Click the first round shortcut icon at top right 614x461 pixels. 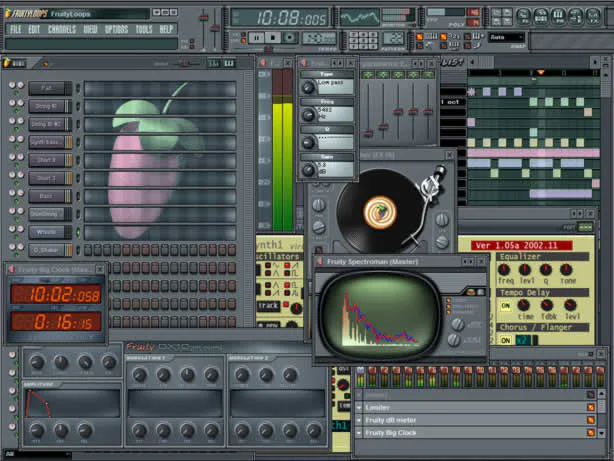[524, 16]
